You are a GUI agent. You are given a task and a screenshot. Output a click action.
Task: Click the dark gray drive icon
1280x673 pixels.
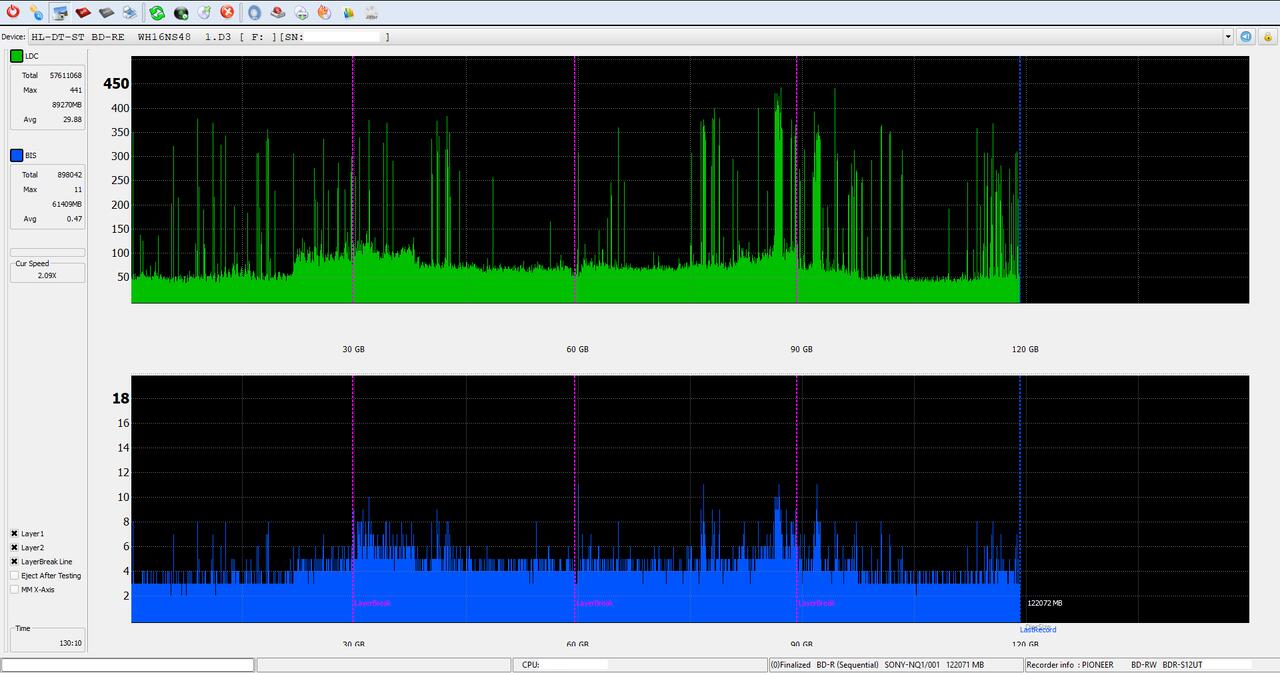[x=106, y=13]
